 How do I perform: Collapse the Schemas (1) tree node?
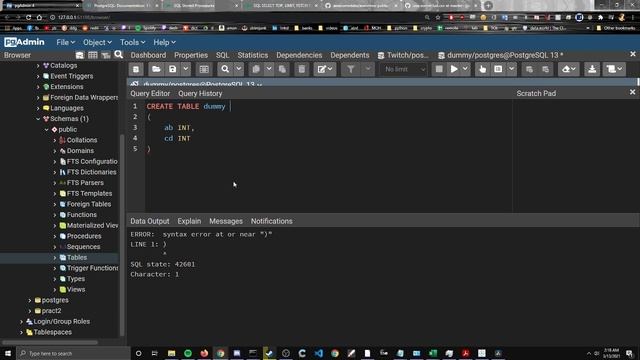[x=38, y=119]
